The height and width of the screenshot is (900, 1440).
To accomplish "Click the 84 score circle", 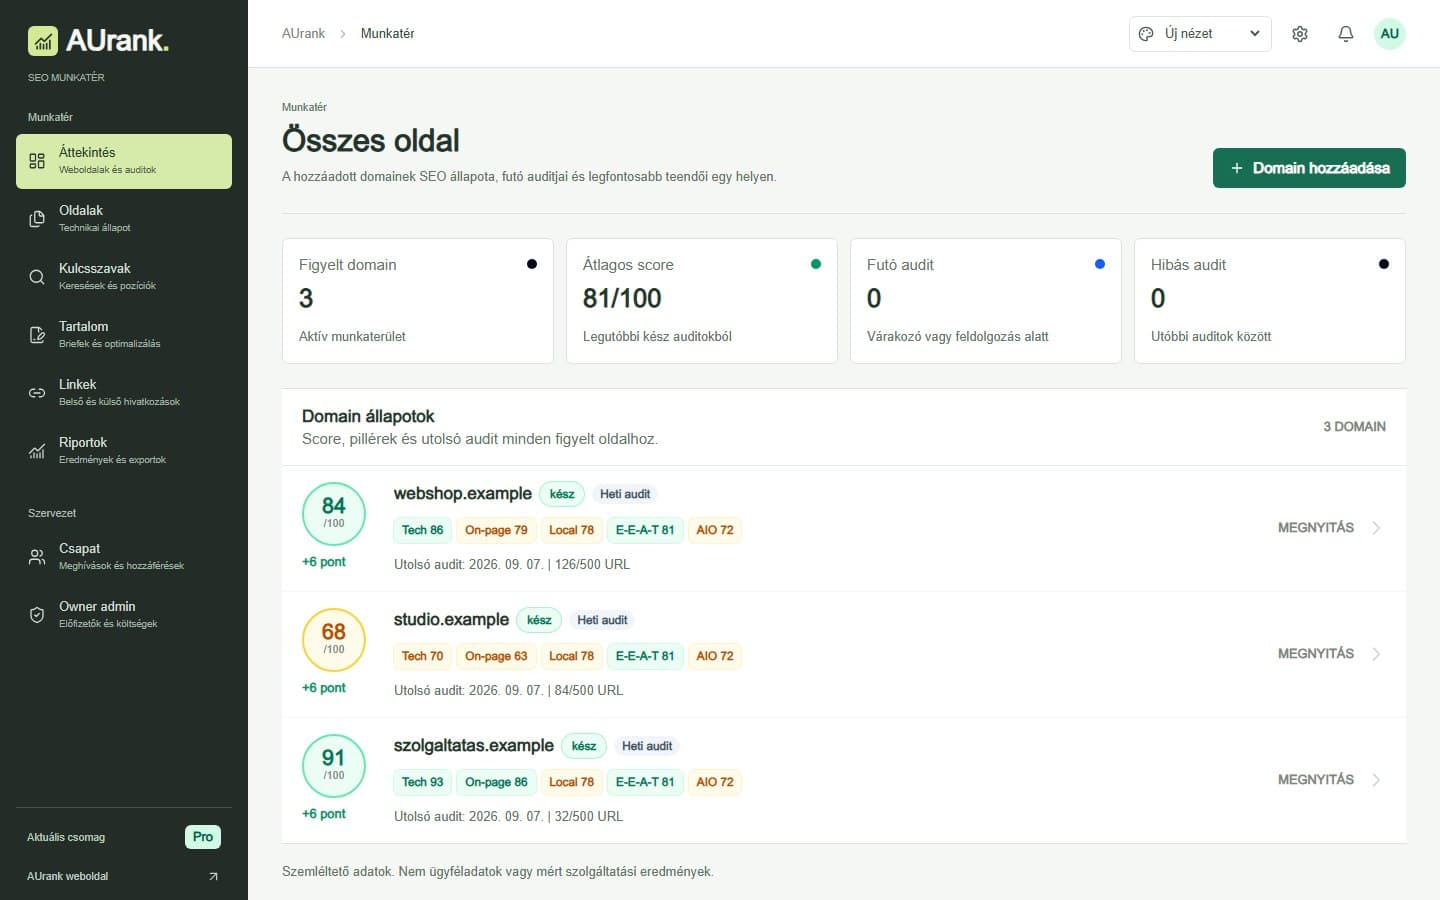I will pos(334,514).
